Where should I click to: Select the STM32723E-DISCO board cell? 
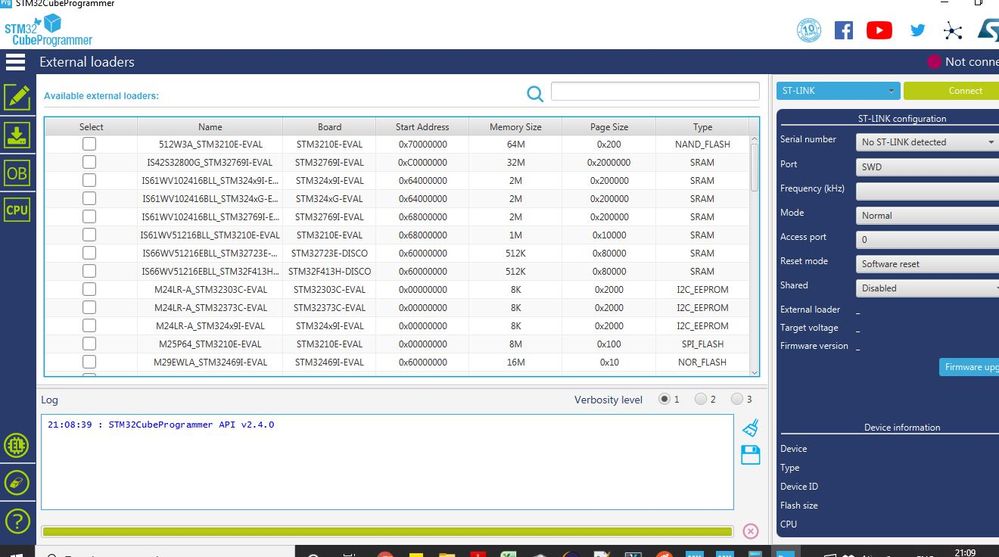coord(329,253)
